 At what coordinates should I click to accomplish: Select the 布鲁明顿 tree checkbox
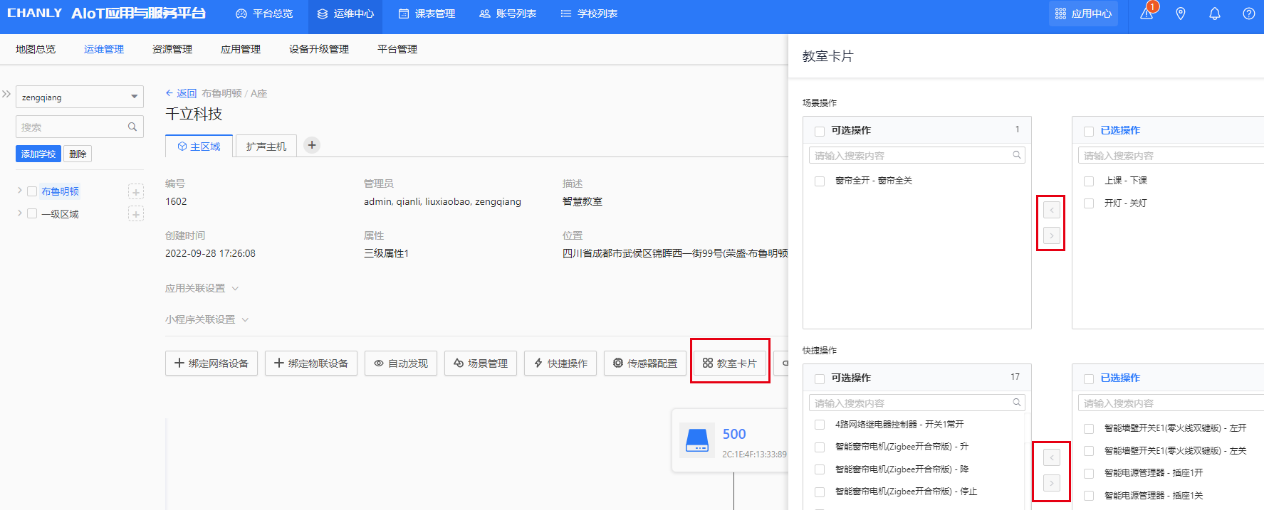(x=32, y=192)
